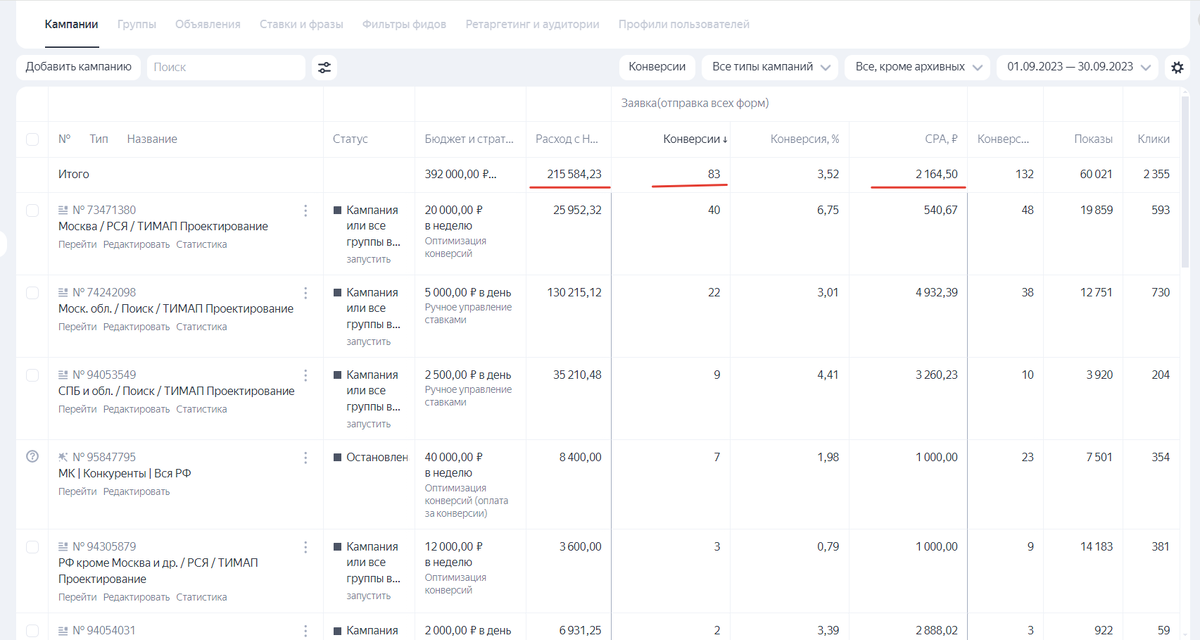Switch to the Ретаргетинг и аудитории tab
Screen dimensions: 1200x640
532,24
